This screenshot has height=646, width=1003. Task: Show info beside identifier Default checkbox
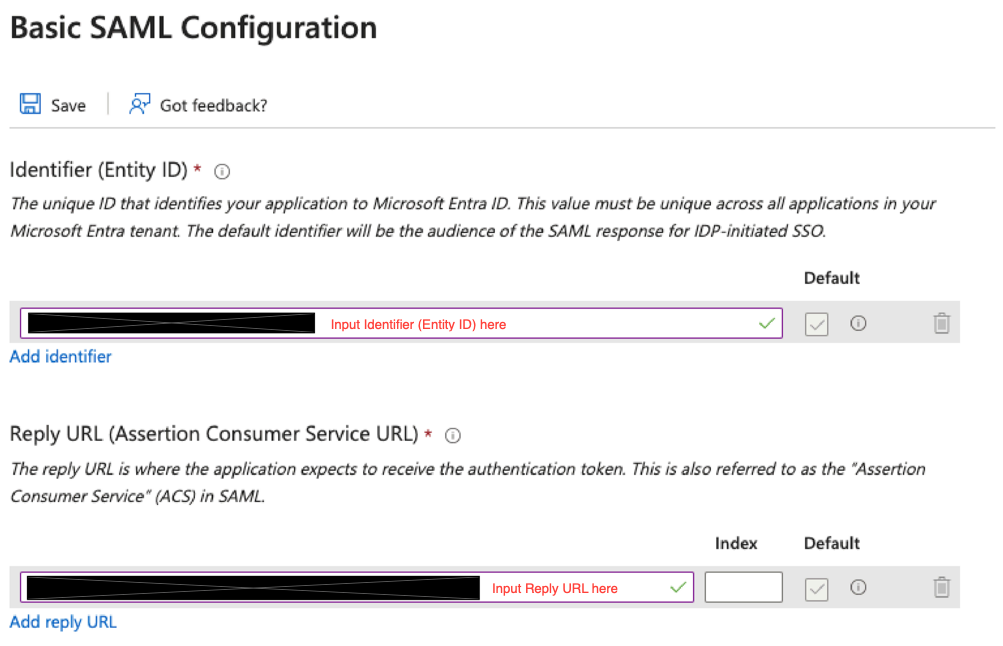click(857, 323)
